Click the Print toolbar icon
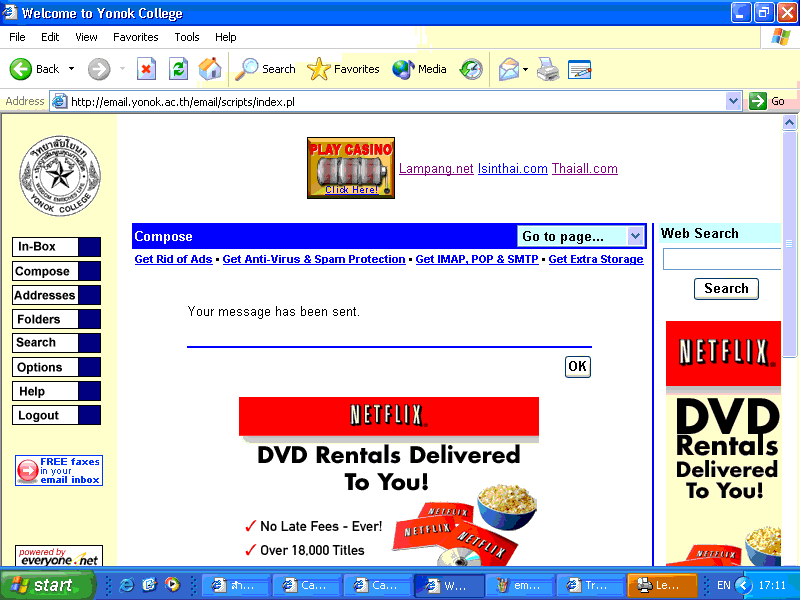The width and height of the screenshot is (800, 600). [x=547, y=69]
